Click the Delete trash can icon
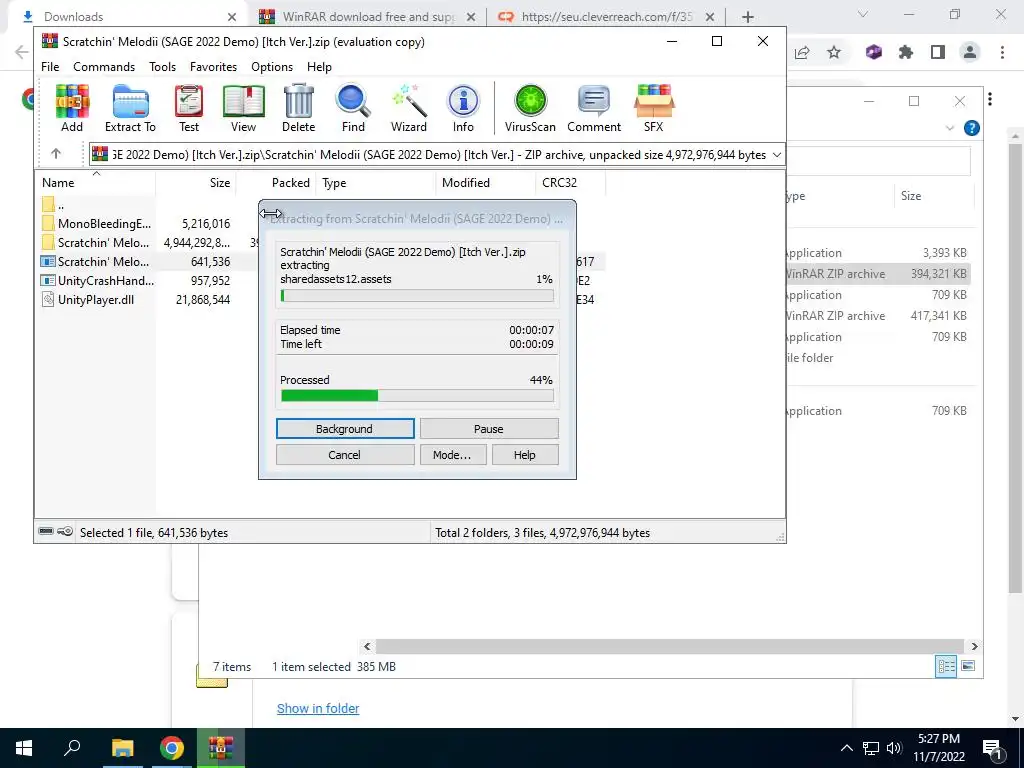 tap(298, 108)
